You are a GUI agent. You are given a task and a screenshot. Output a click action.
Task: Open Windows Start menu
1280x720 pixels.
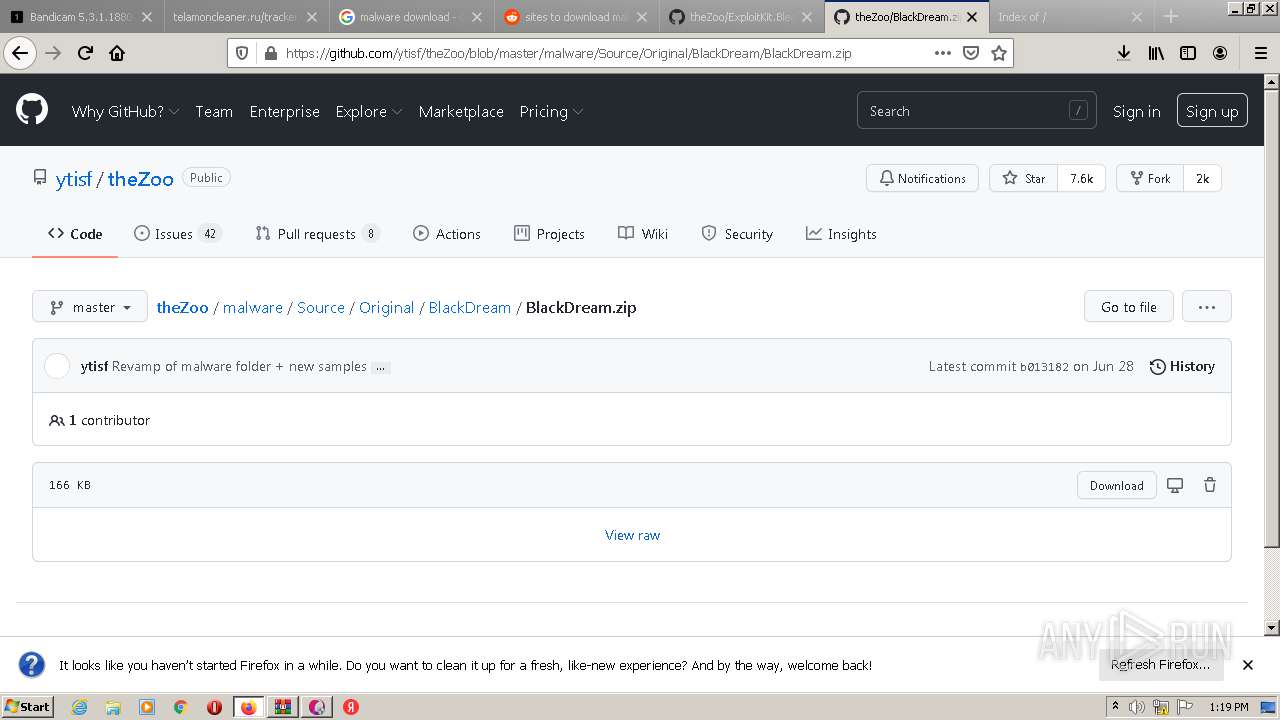[x=28, y=707]
